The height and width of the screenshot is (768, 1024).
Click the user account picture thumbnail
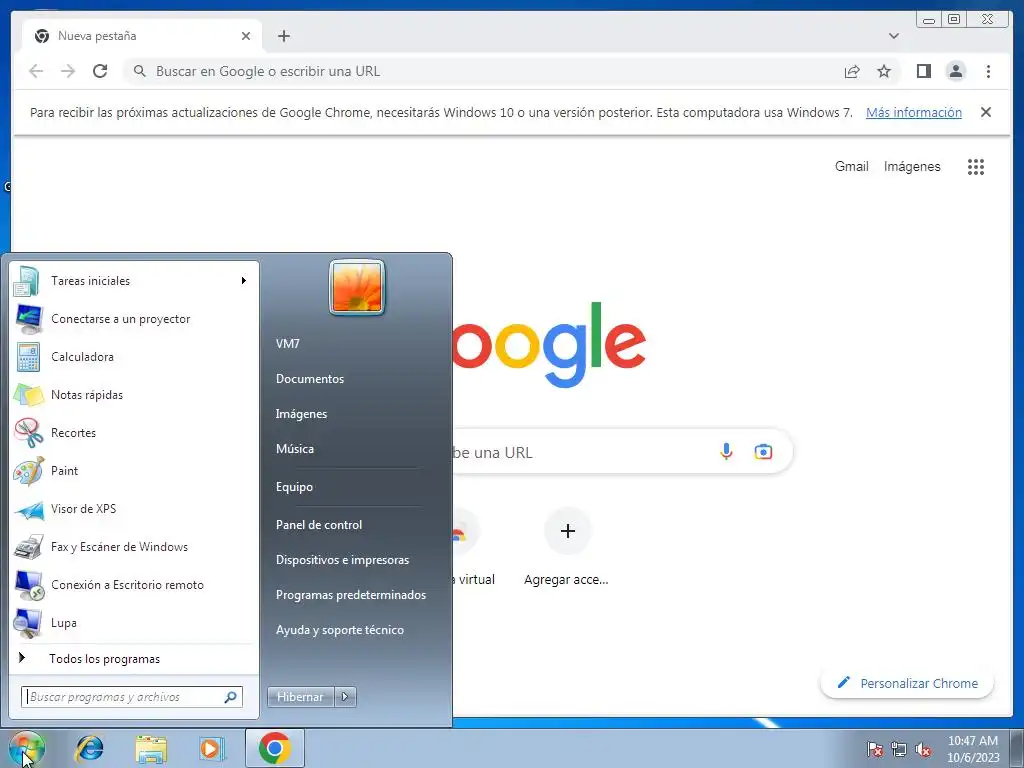click(x=357, y=287)
